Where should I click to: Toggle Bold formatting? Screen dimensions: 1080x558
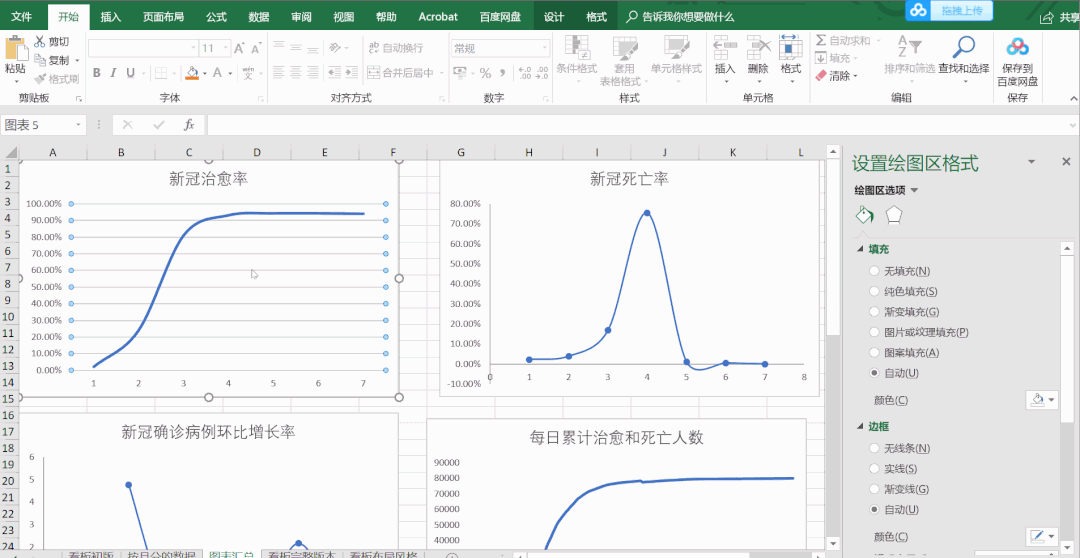tap(96, 73)
